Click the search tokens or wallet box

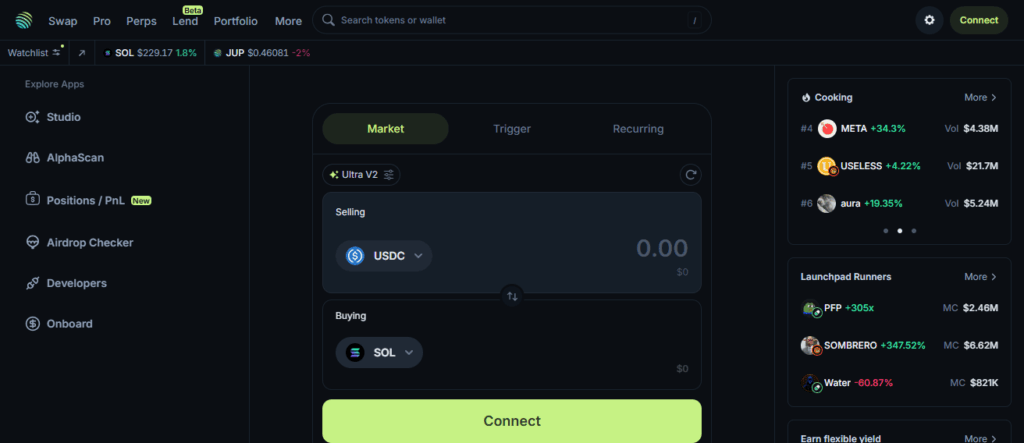tap(512, 20)
